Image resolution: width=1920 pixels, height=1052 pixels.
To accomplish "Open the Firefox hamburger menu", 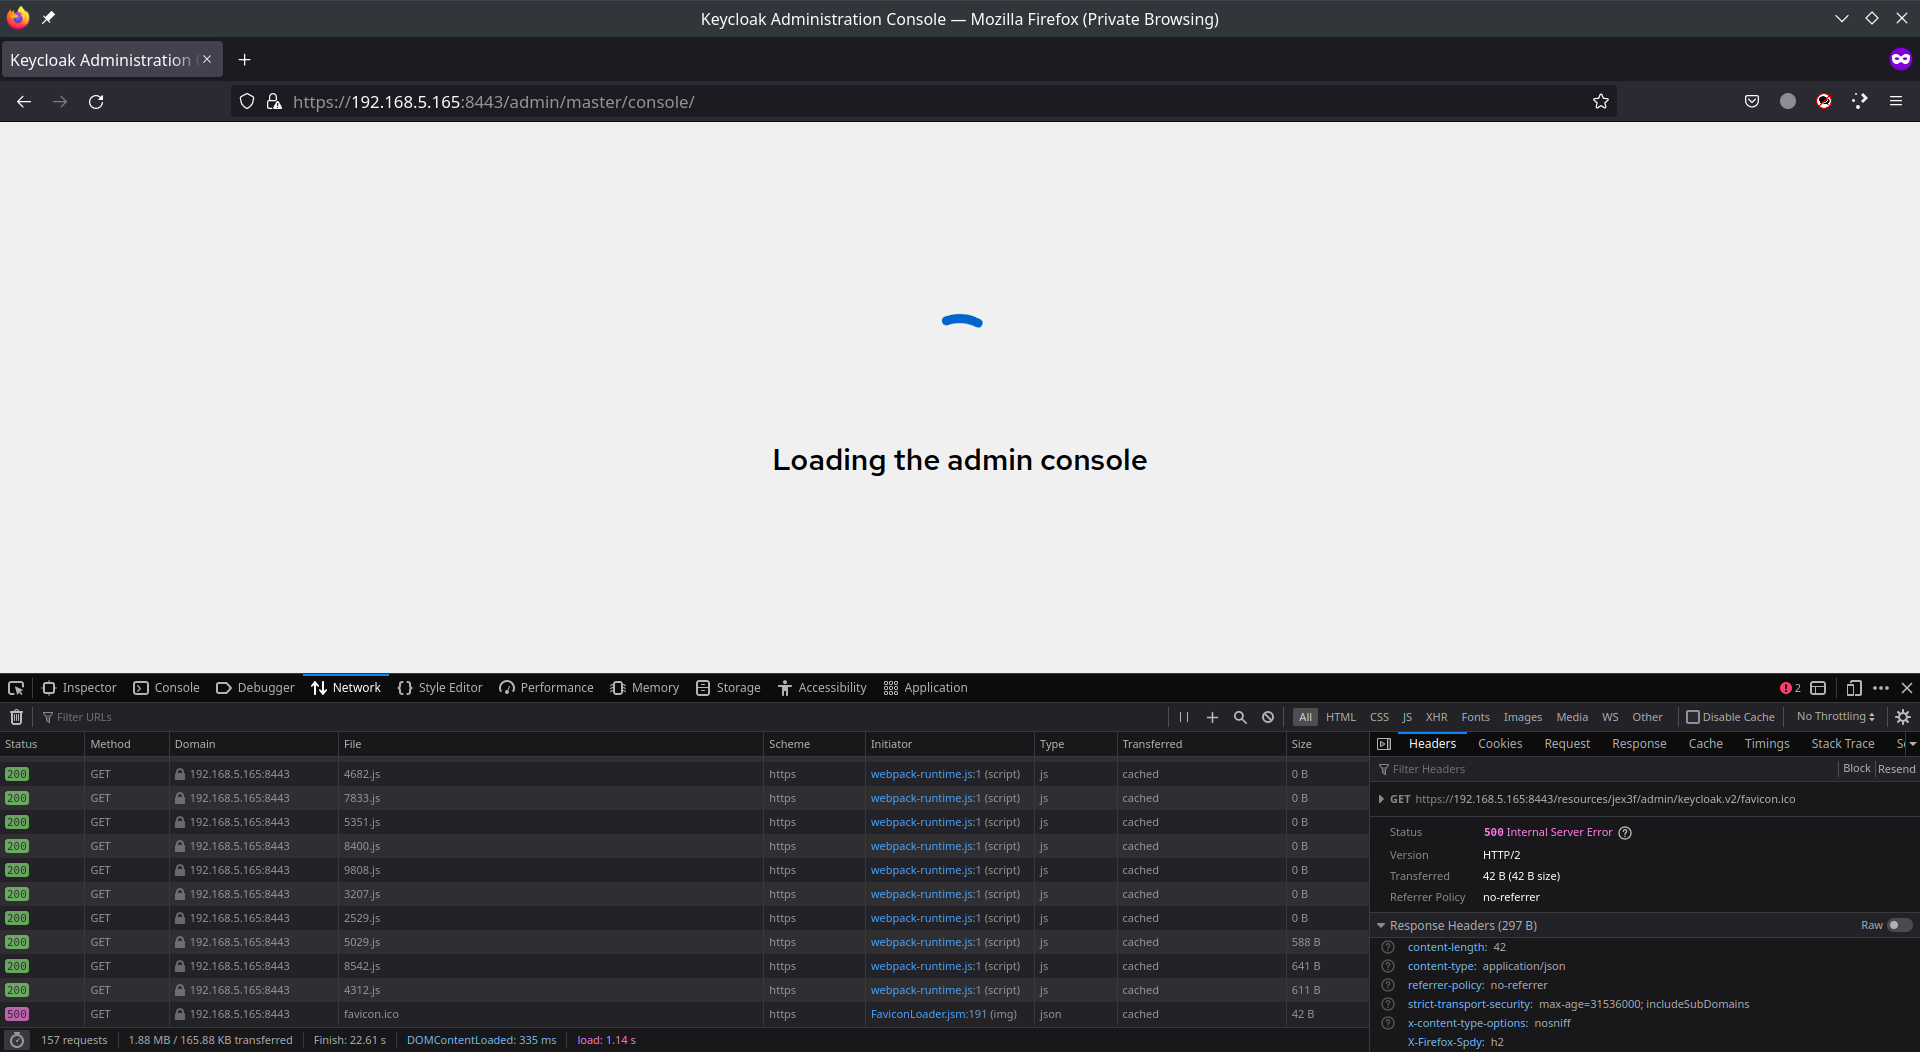I will [x=1896, y=101].
